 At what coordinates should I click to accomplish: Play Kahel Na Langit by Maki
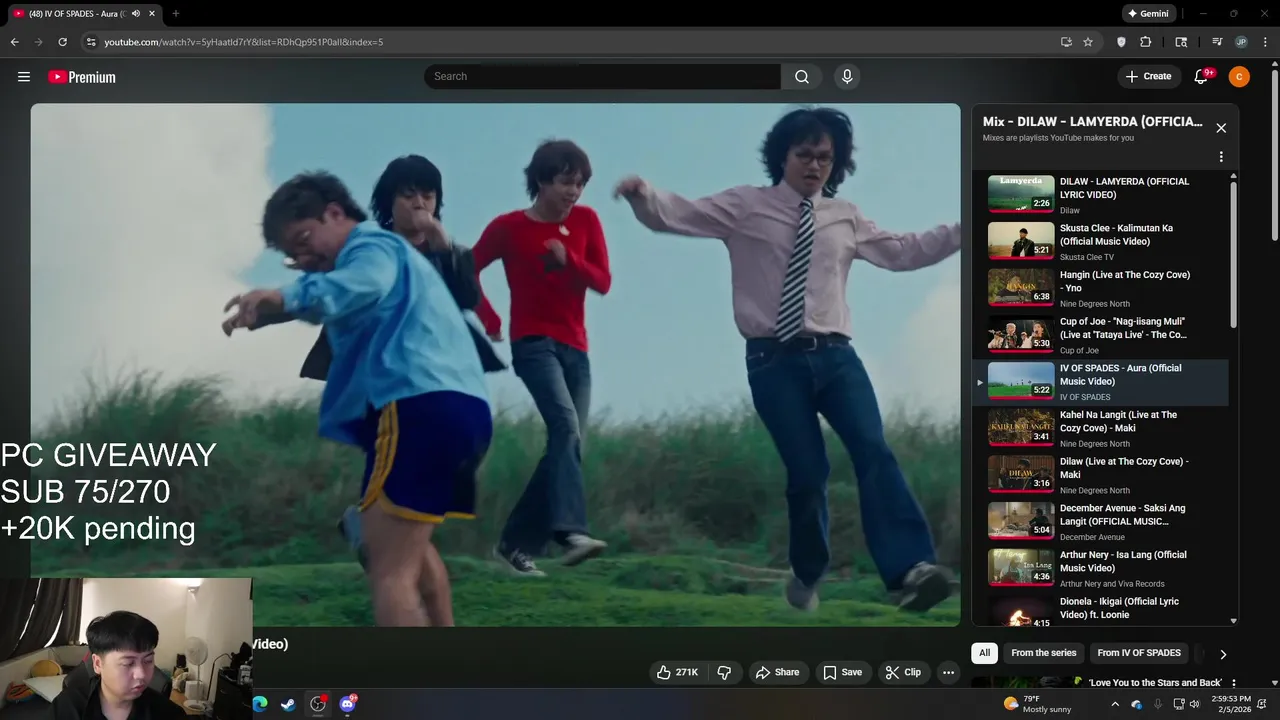1100,428
